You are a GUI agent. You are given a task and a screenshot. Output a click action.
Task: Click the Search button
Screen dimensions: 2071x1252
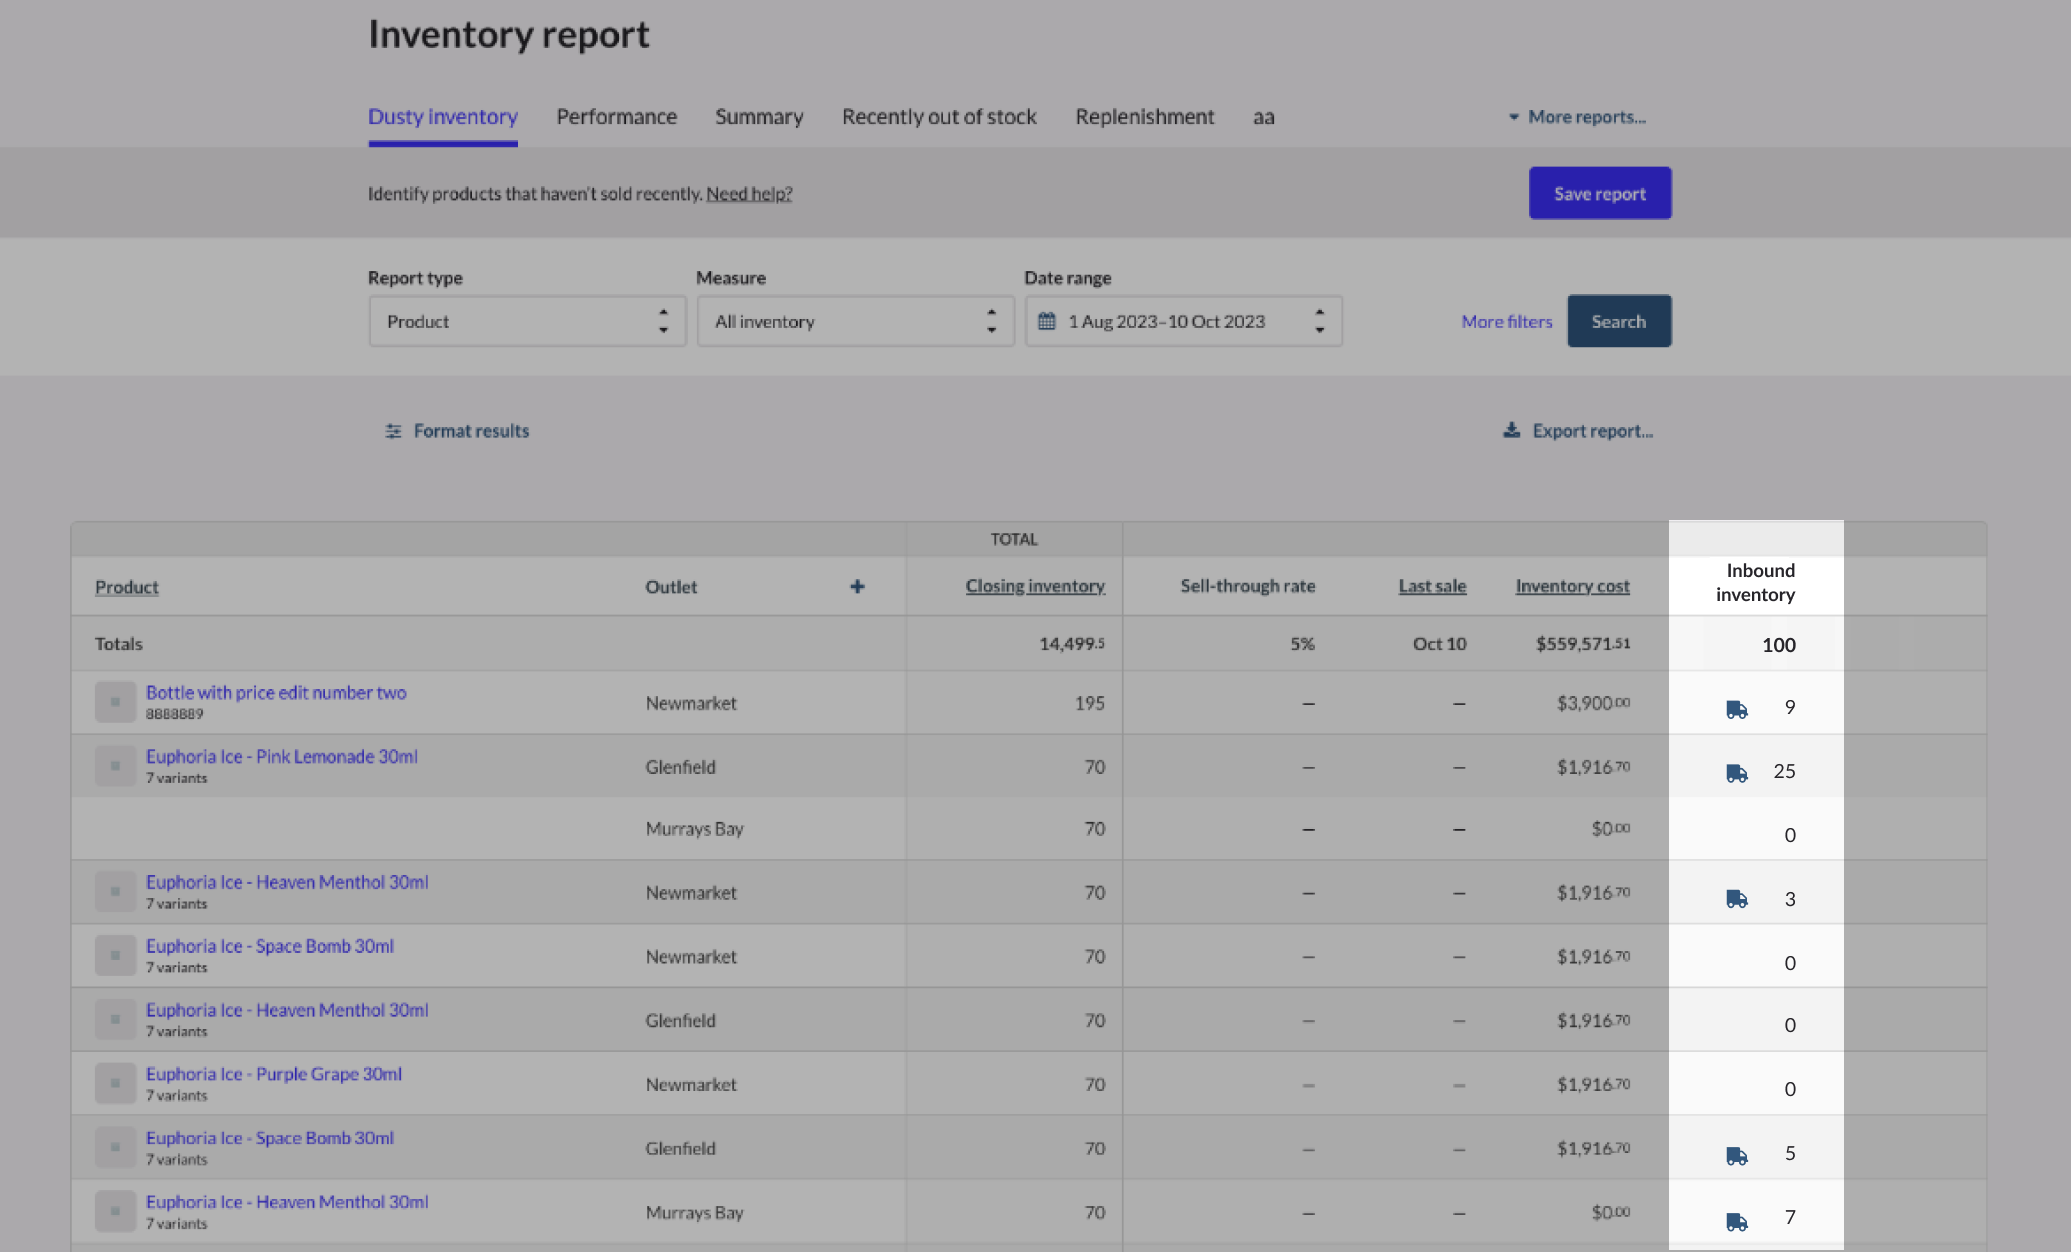click(1618, 321)
